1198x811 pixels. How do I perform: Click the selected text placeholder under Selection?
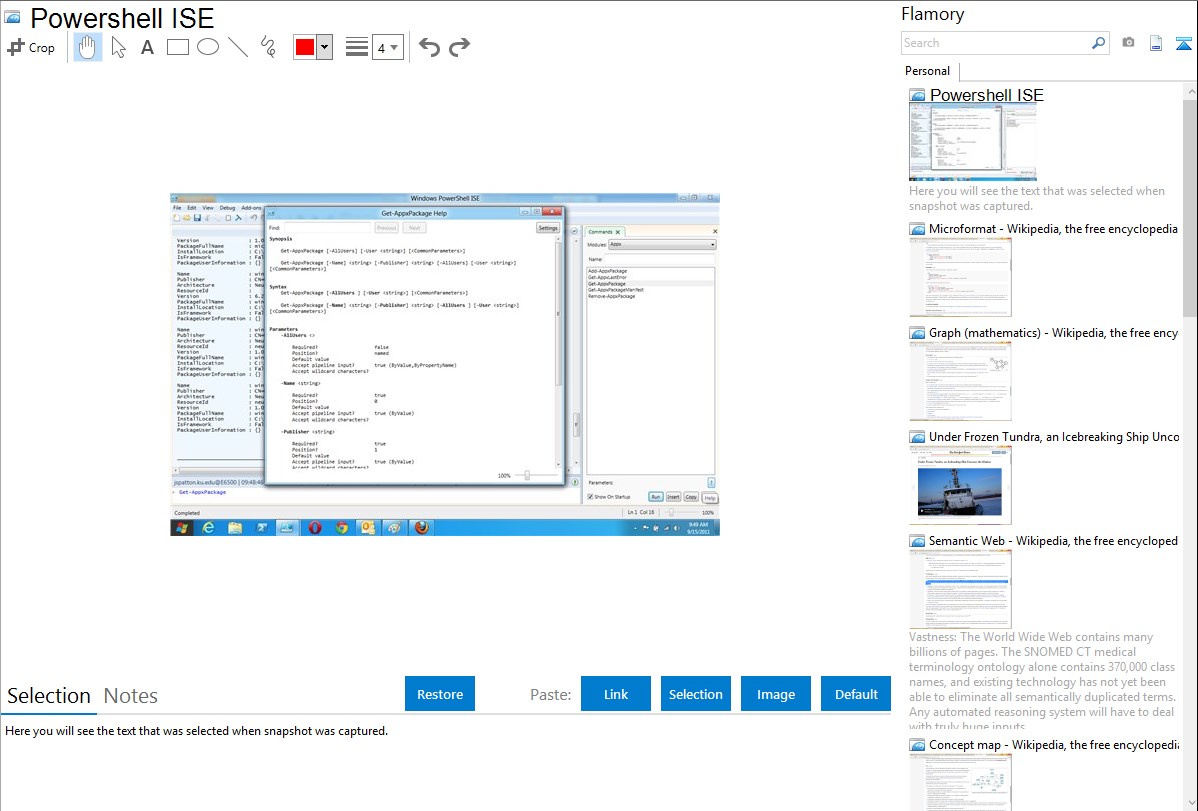coord(196,731)
